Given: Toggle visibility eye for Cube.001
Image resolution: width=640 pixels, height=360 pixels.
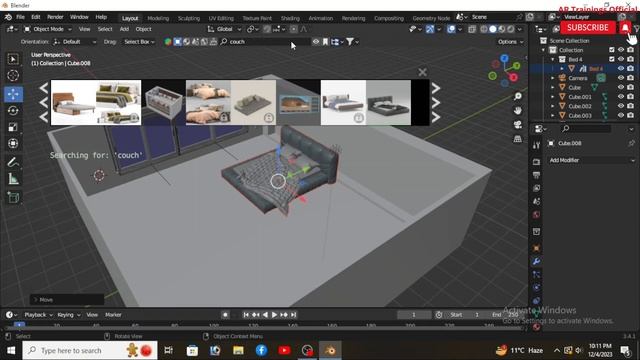Looking at the screenshot, I should pos(621,96).
